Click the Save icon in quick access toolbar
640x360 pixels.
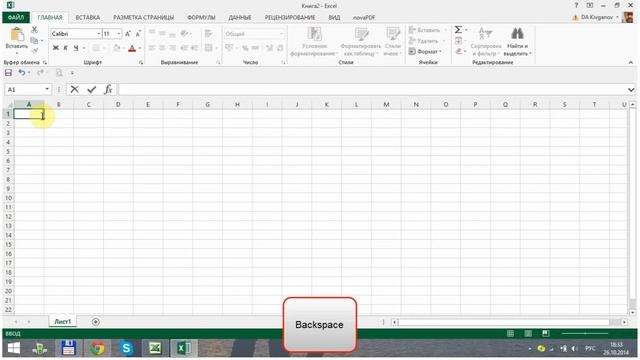(x=8, y=73)
